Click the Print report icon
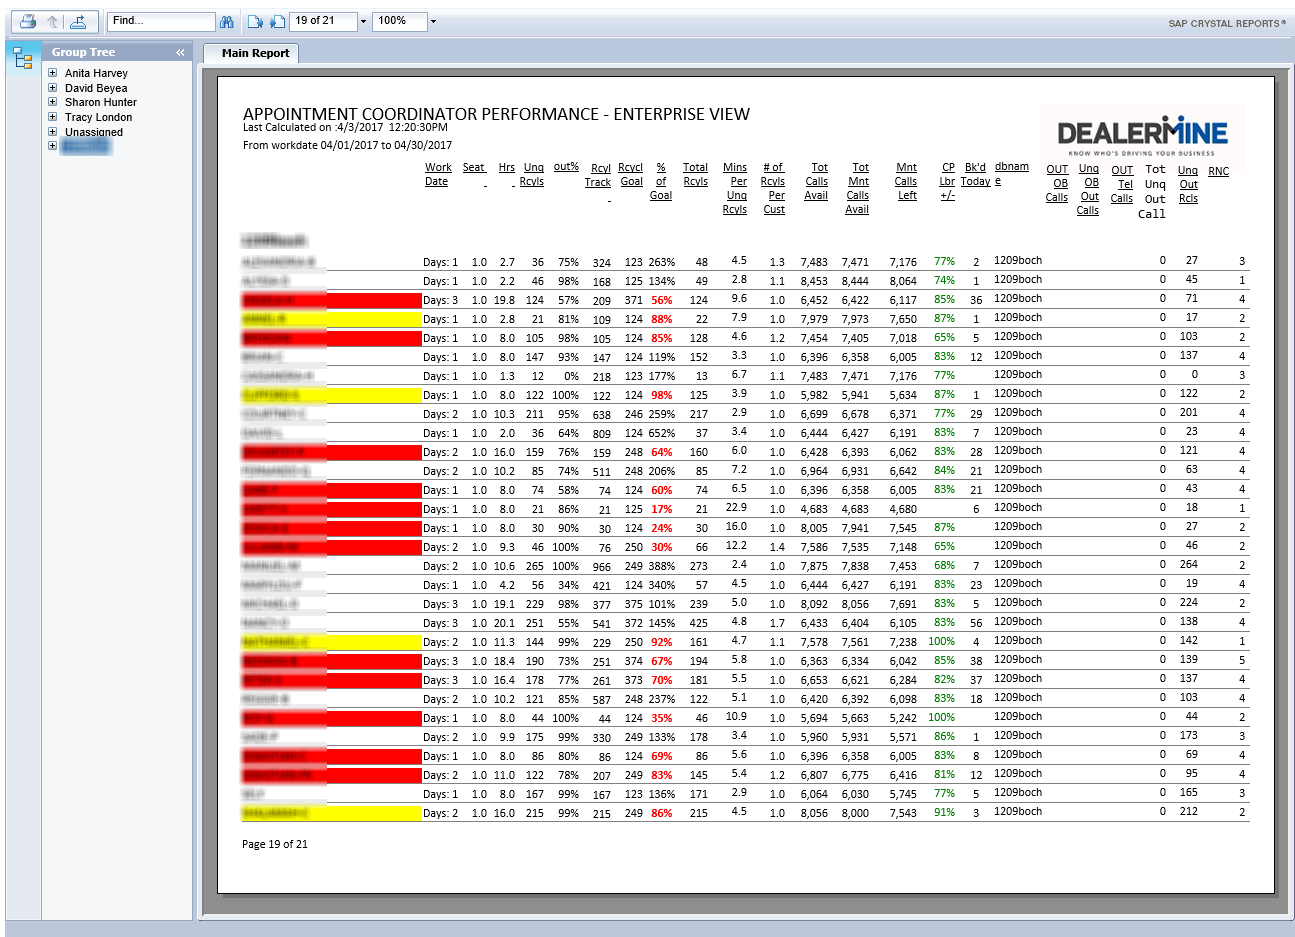This screenshot has width=1295, height=937. (28, 21)
